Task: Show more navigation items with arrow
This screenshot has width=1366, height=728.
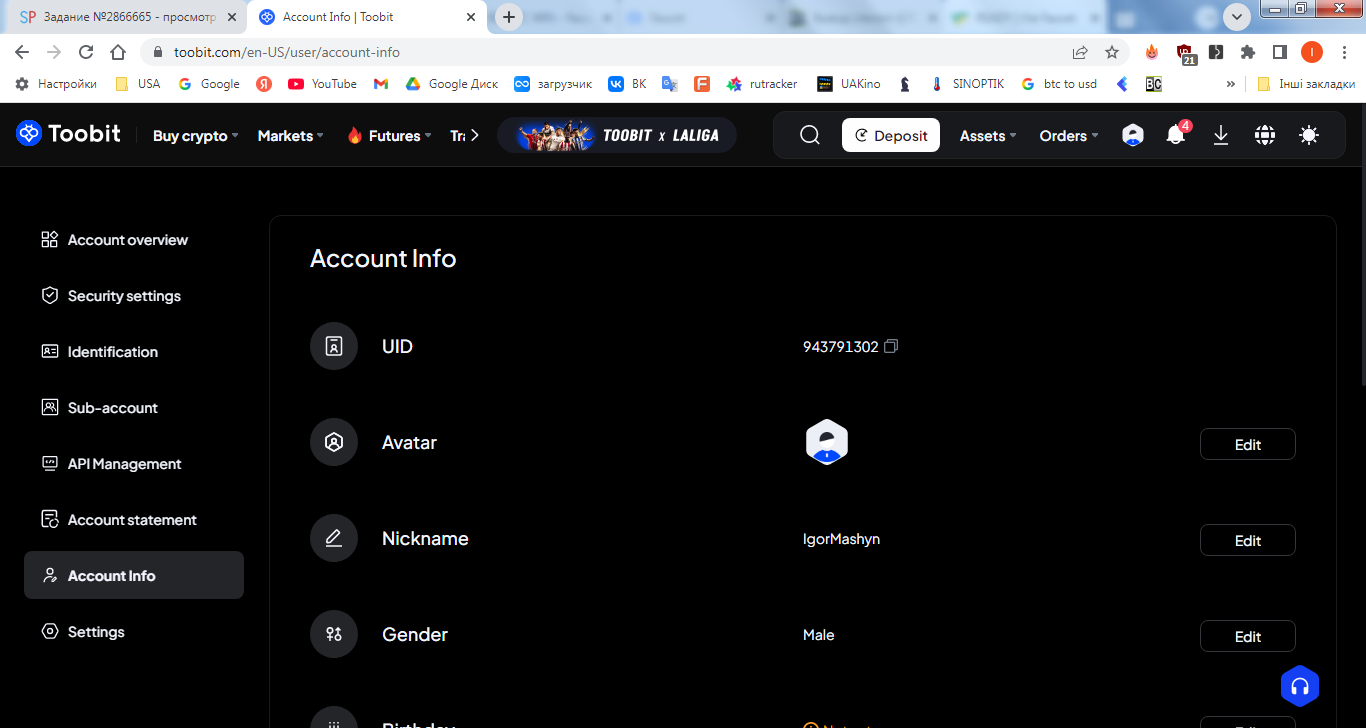Action: coord(474,135)
